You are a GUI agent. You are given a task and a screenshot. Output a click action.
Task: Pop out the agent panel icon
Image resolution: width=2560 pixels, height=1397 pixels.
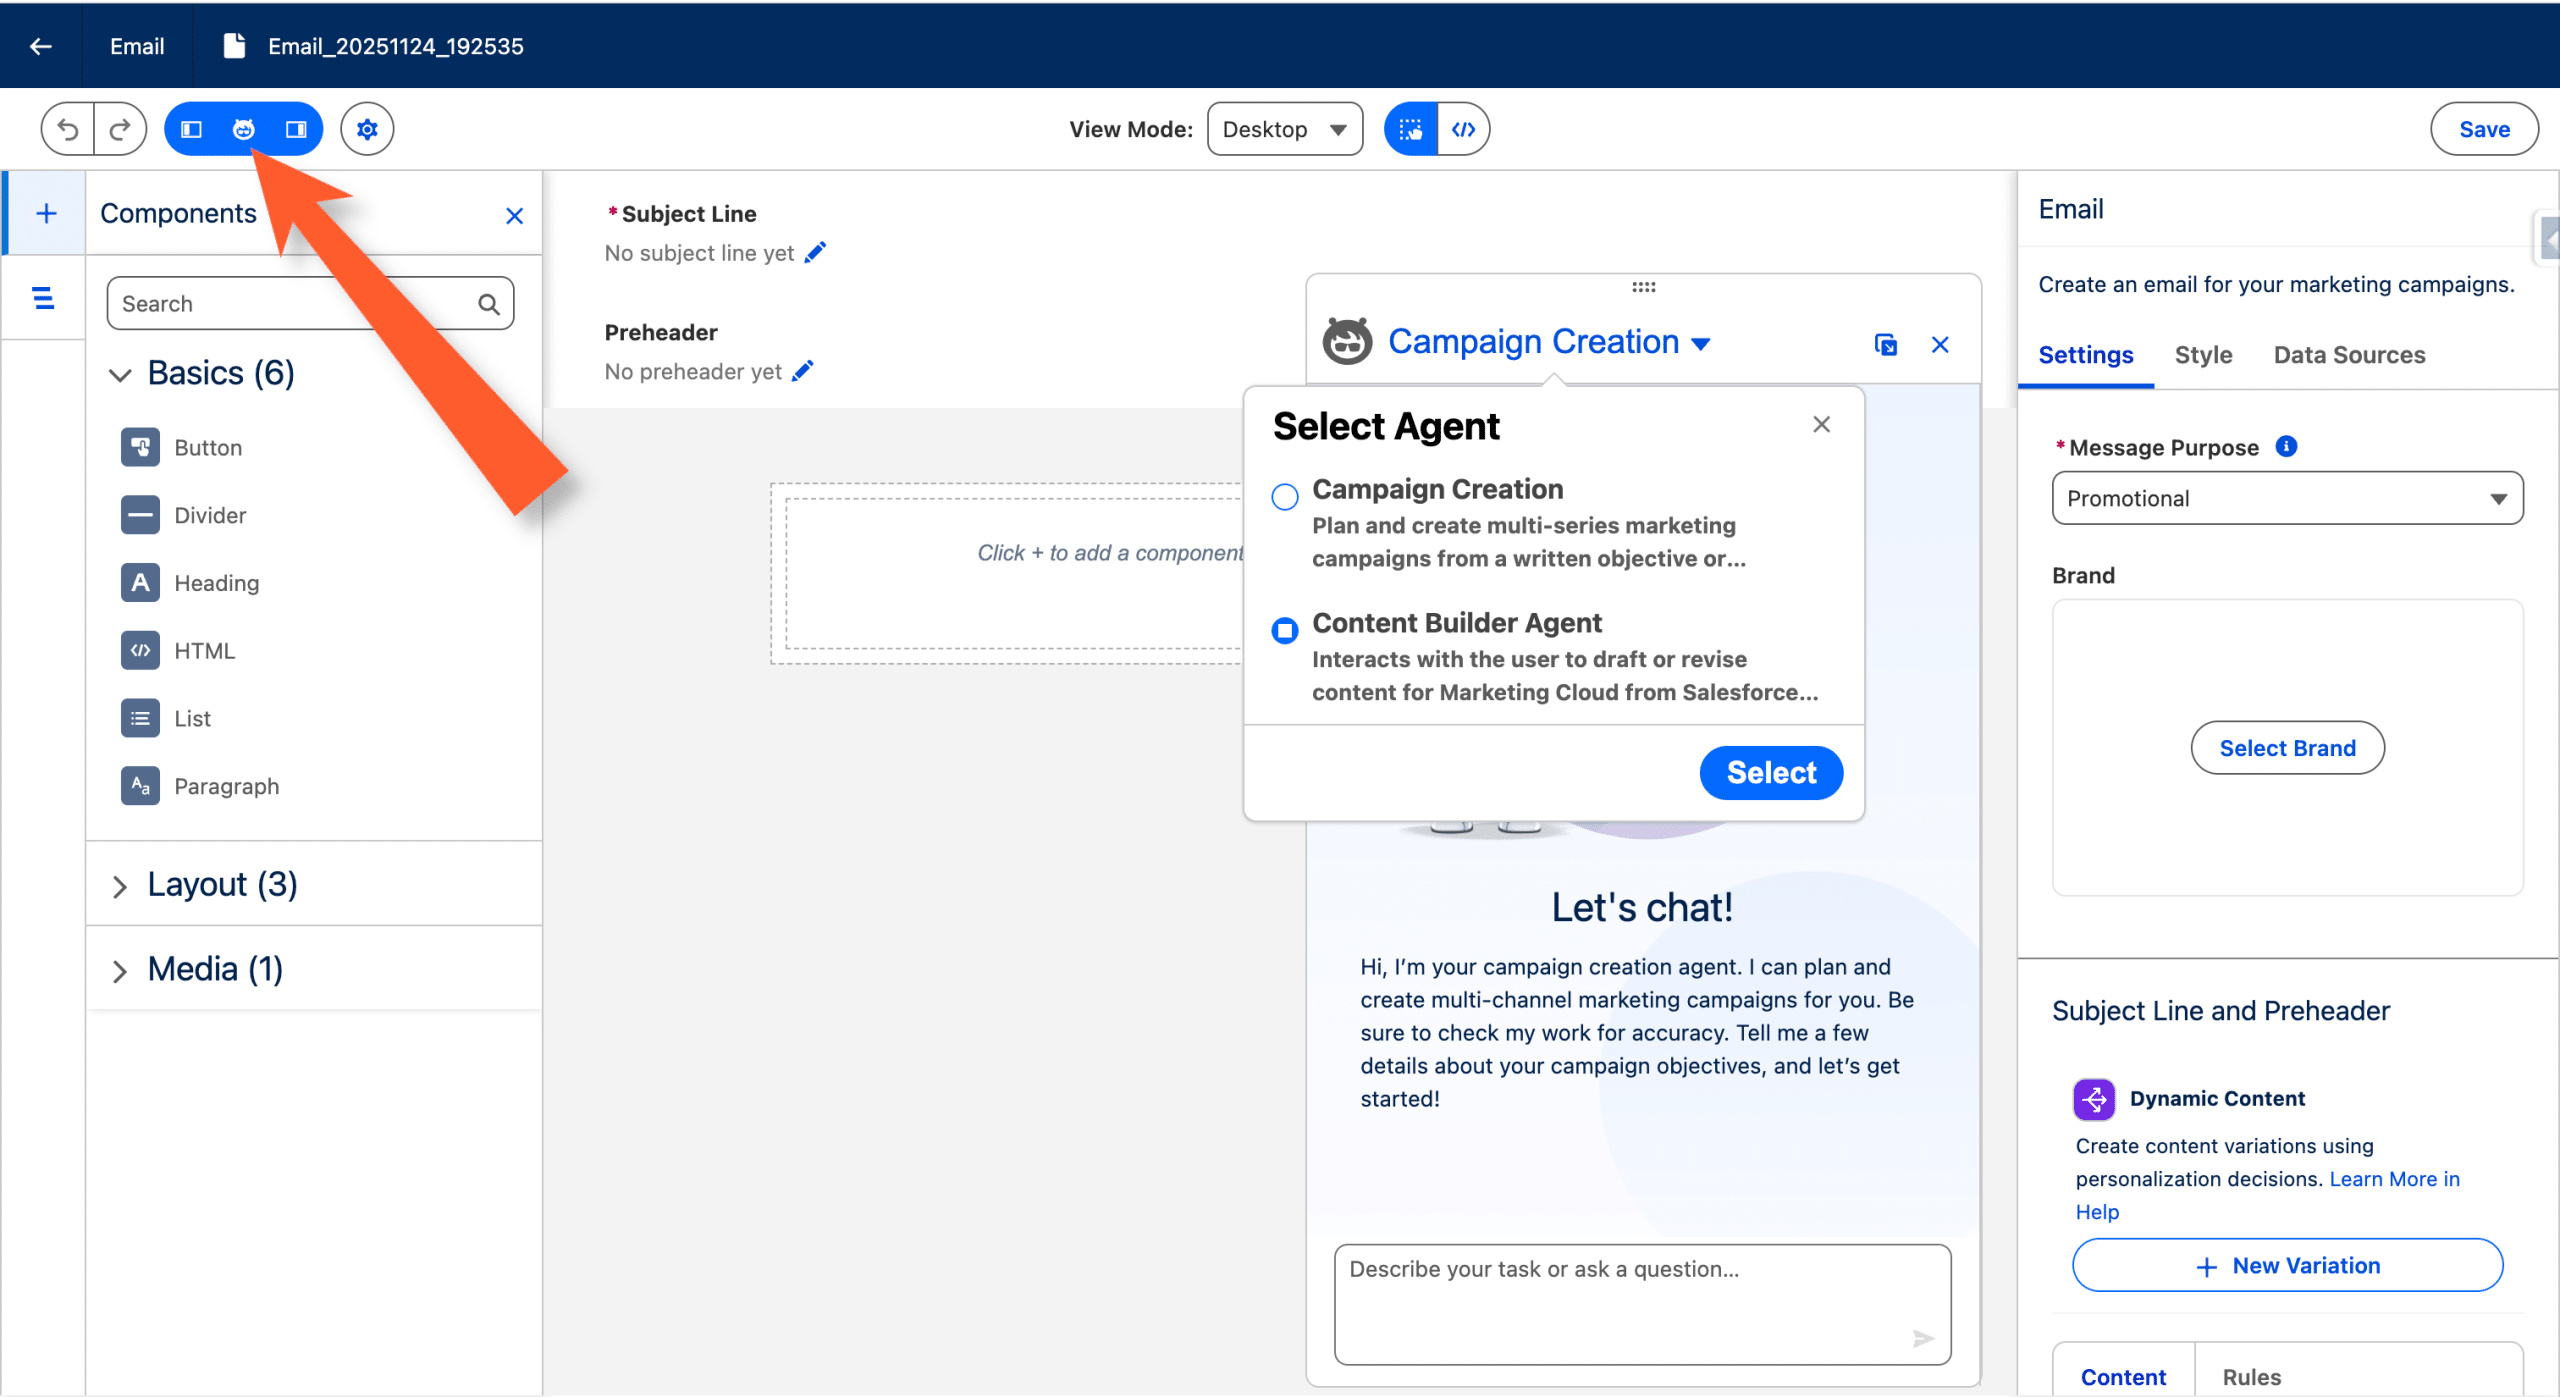pyautogui.click(x=1885, y=345)
